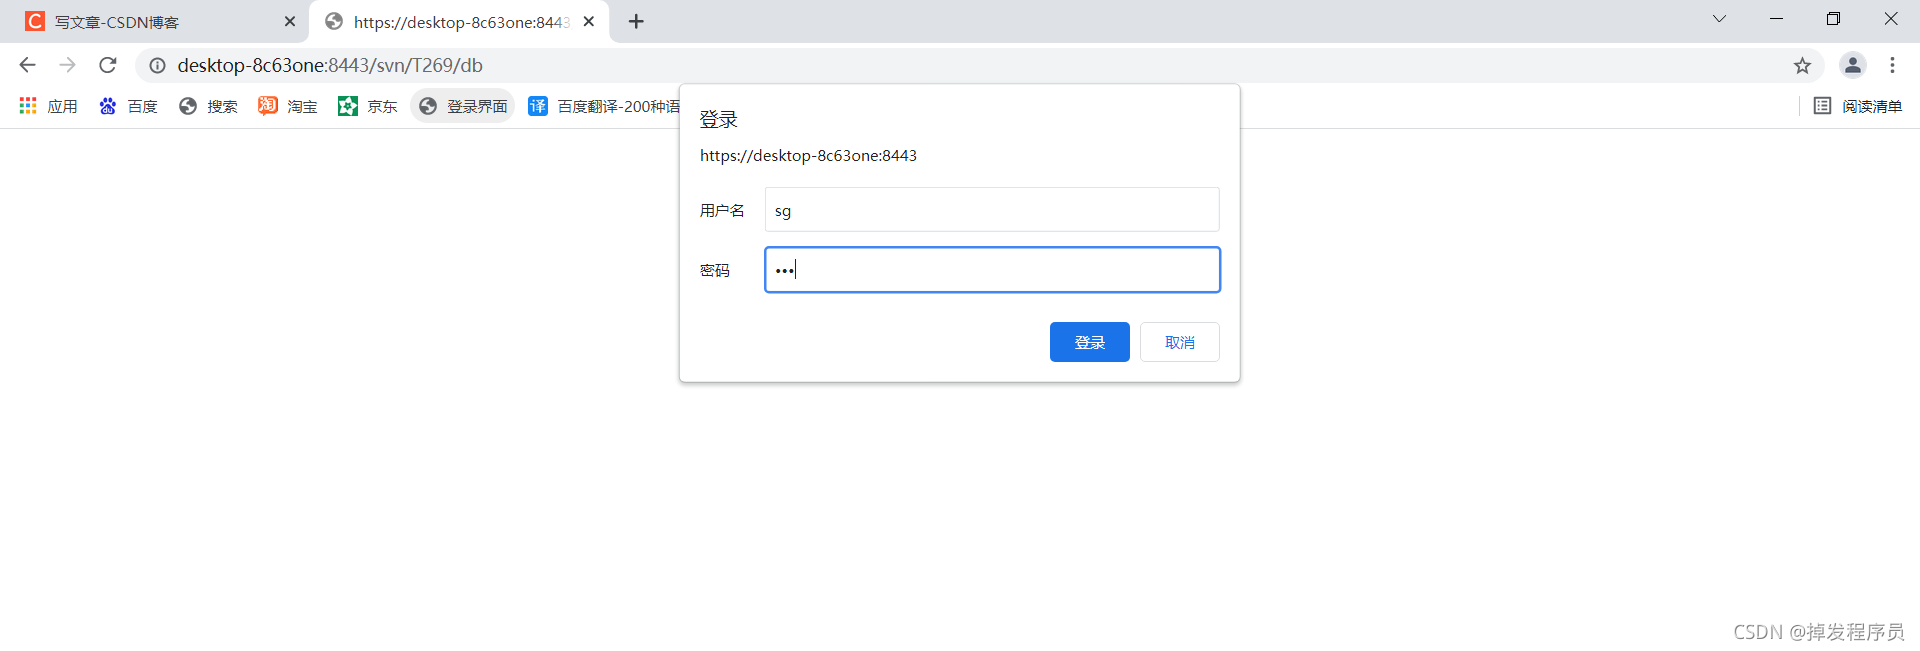Open the Chrome profile avatar

click(1852, 65)
